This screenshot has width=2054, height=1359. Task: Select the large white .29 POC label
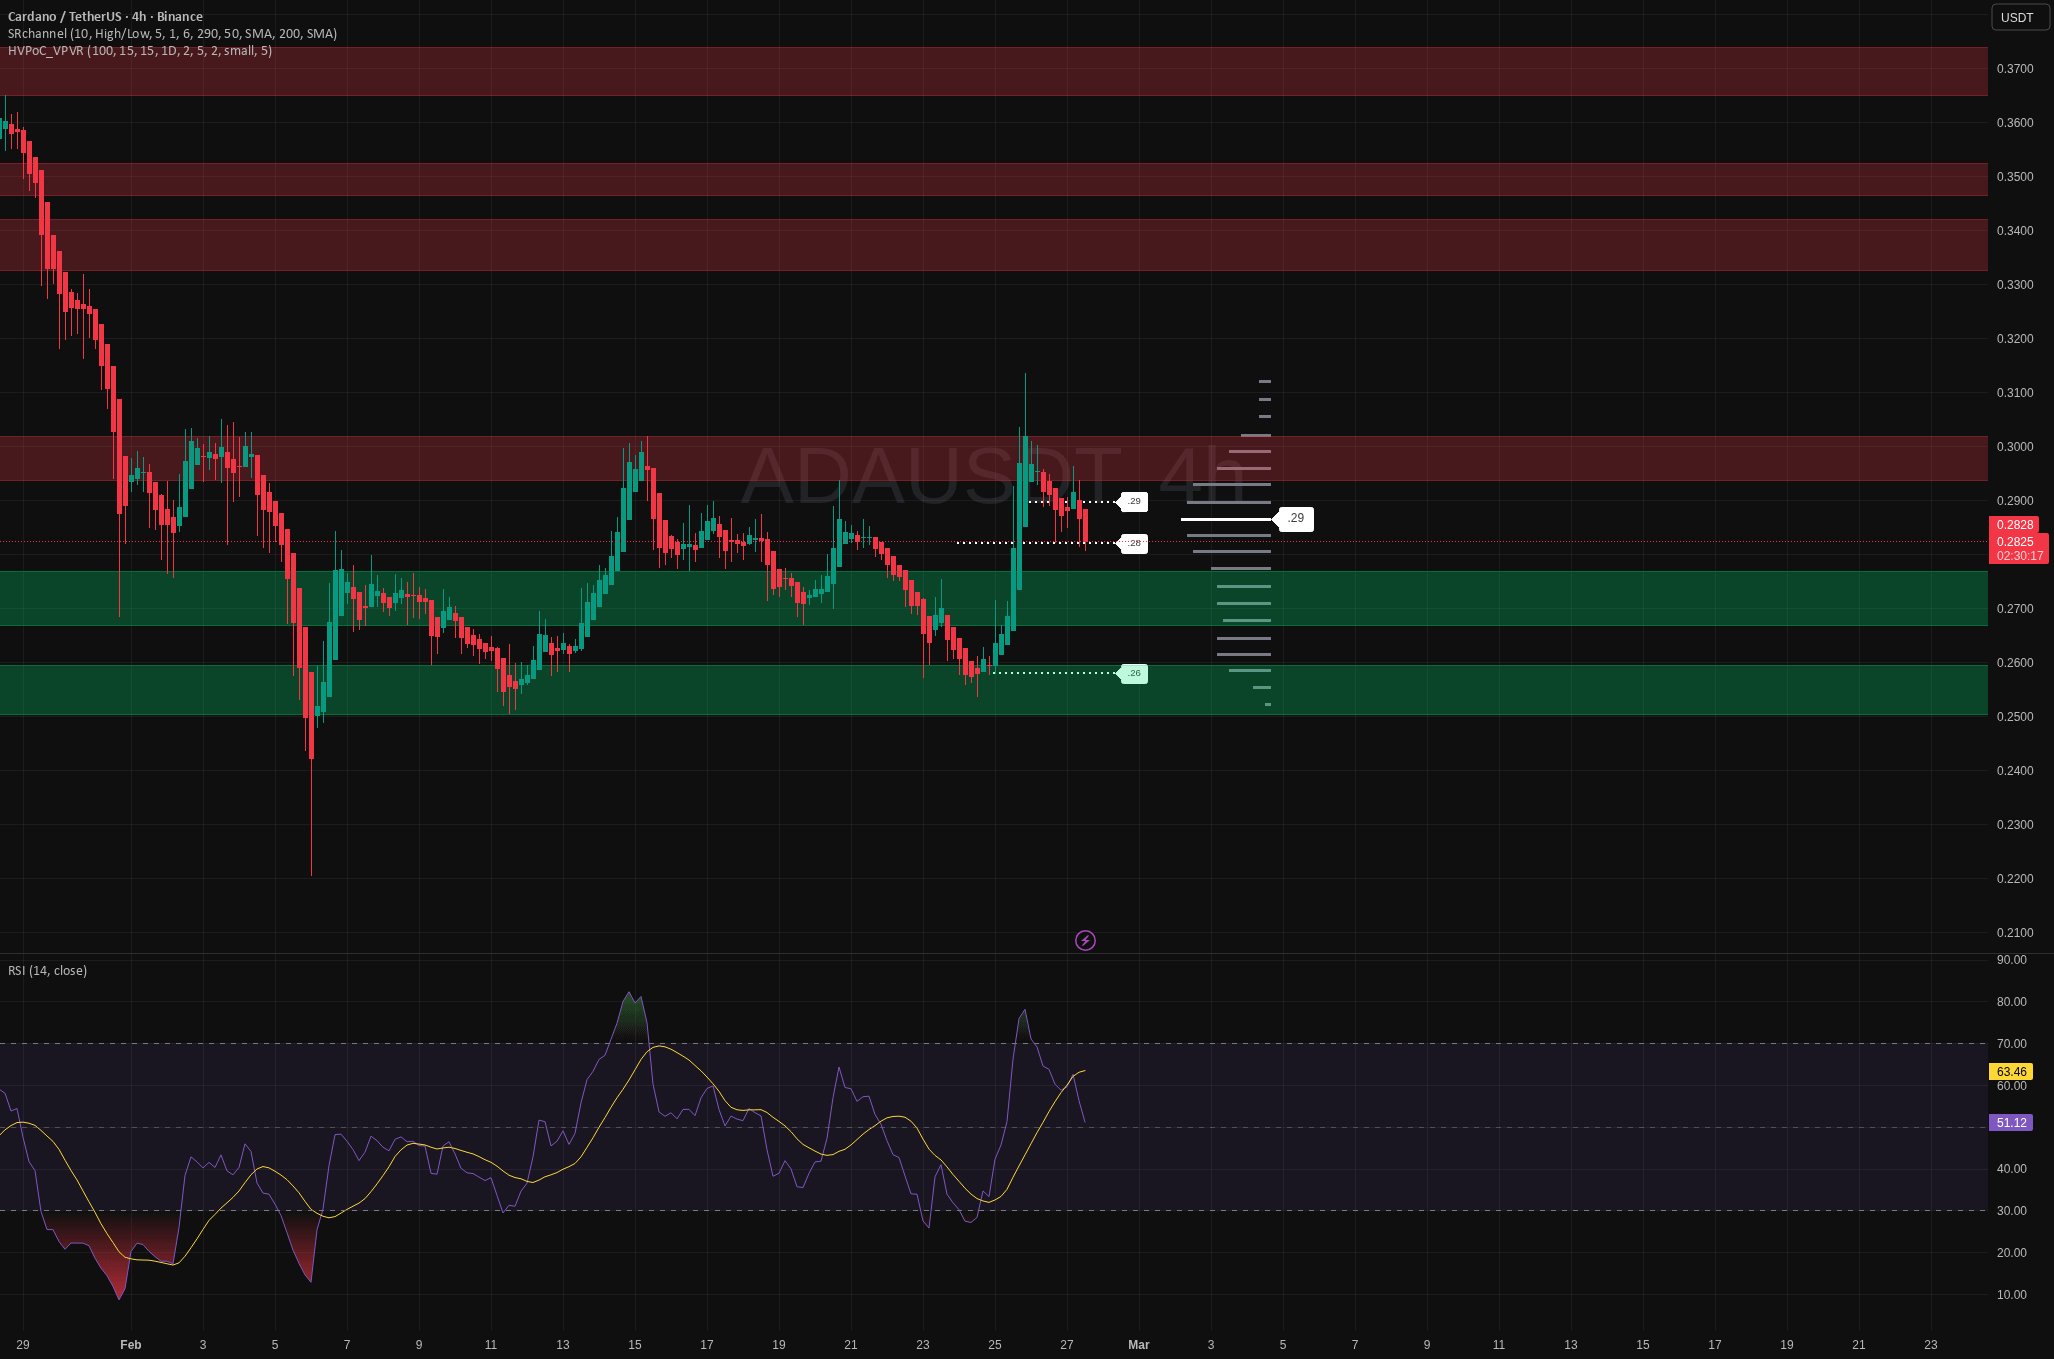coord(1295,518)
